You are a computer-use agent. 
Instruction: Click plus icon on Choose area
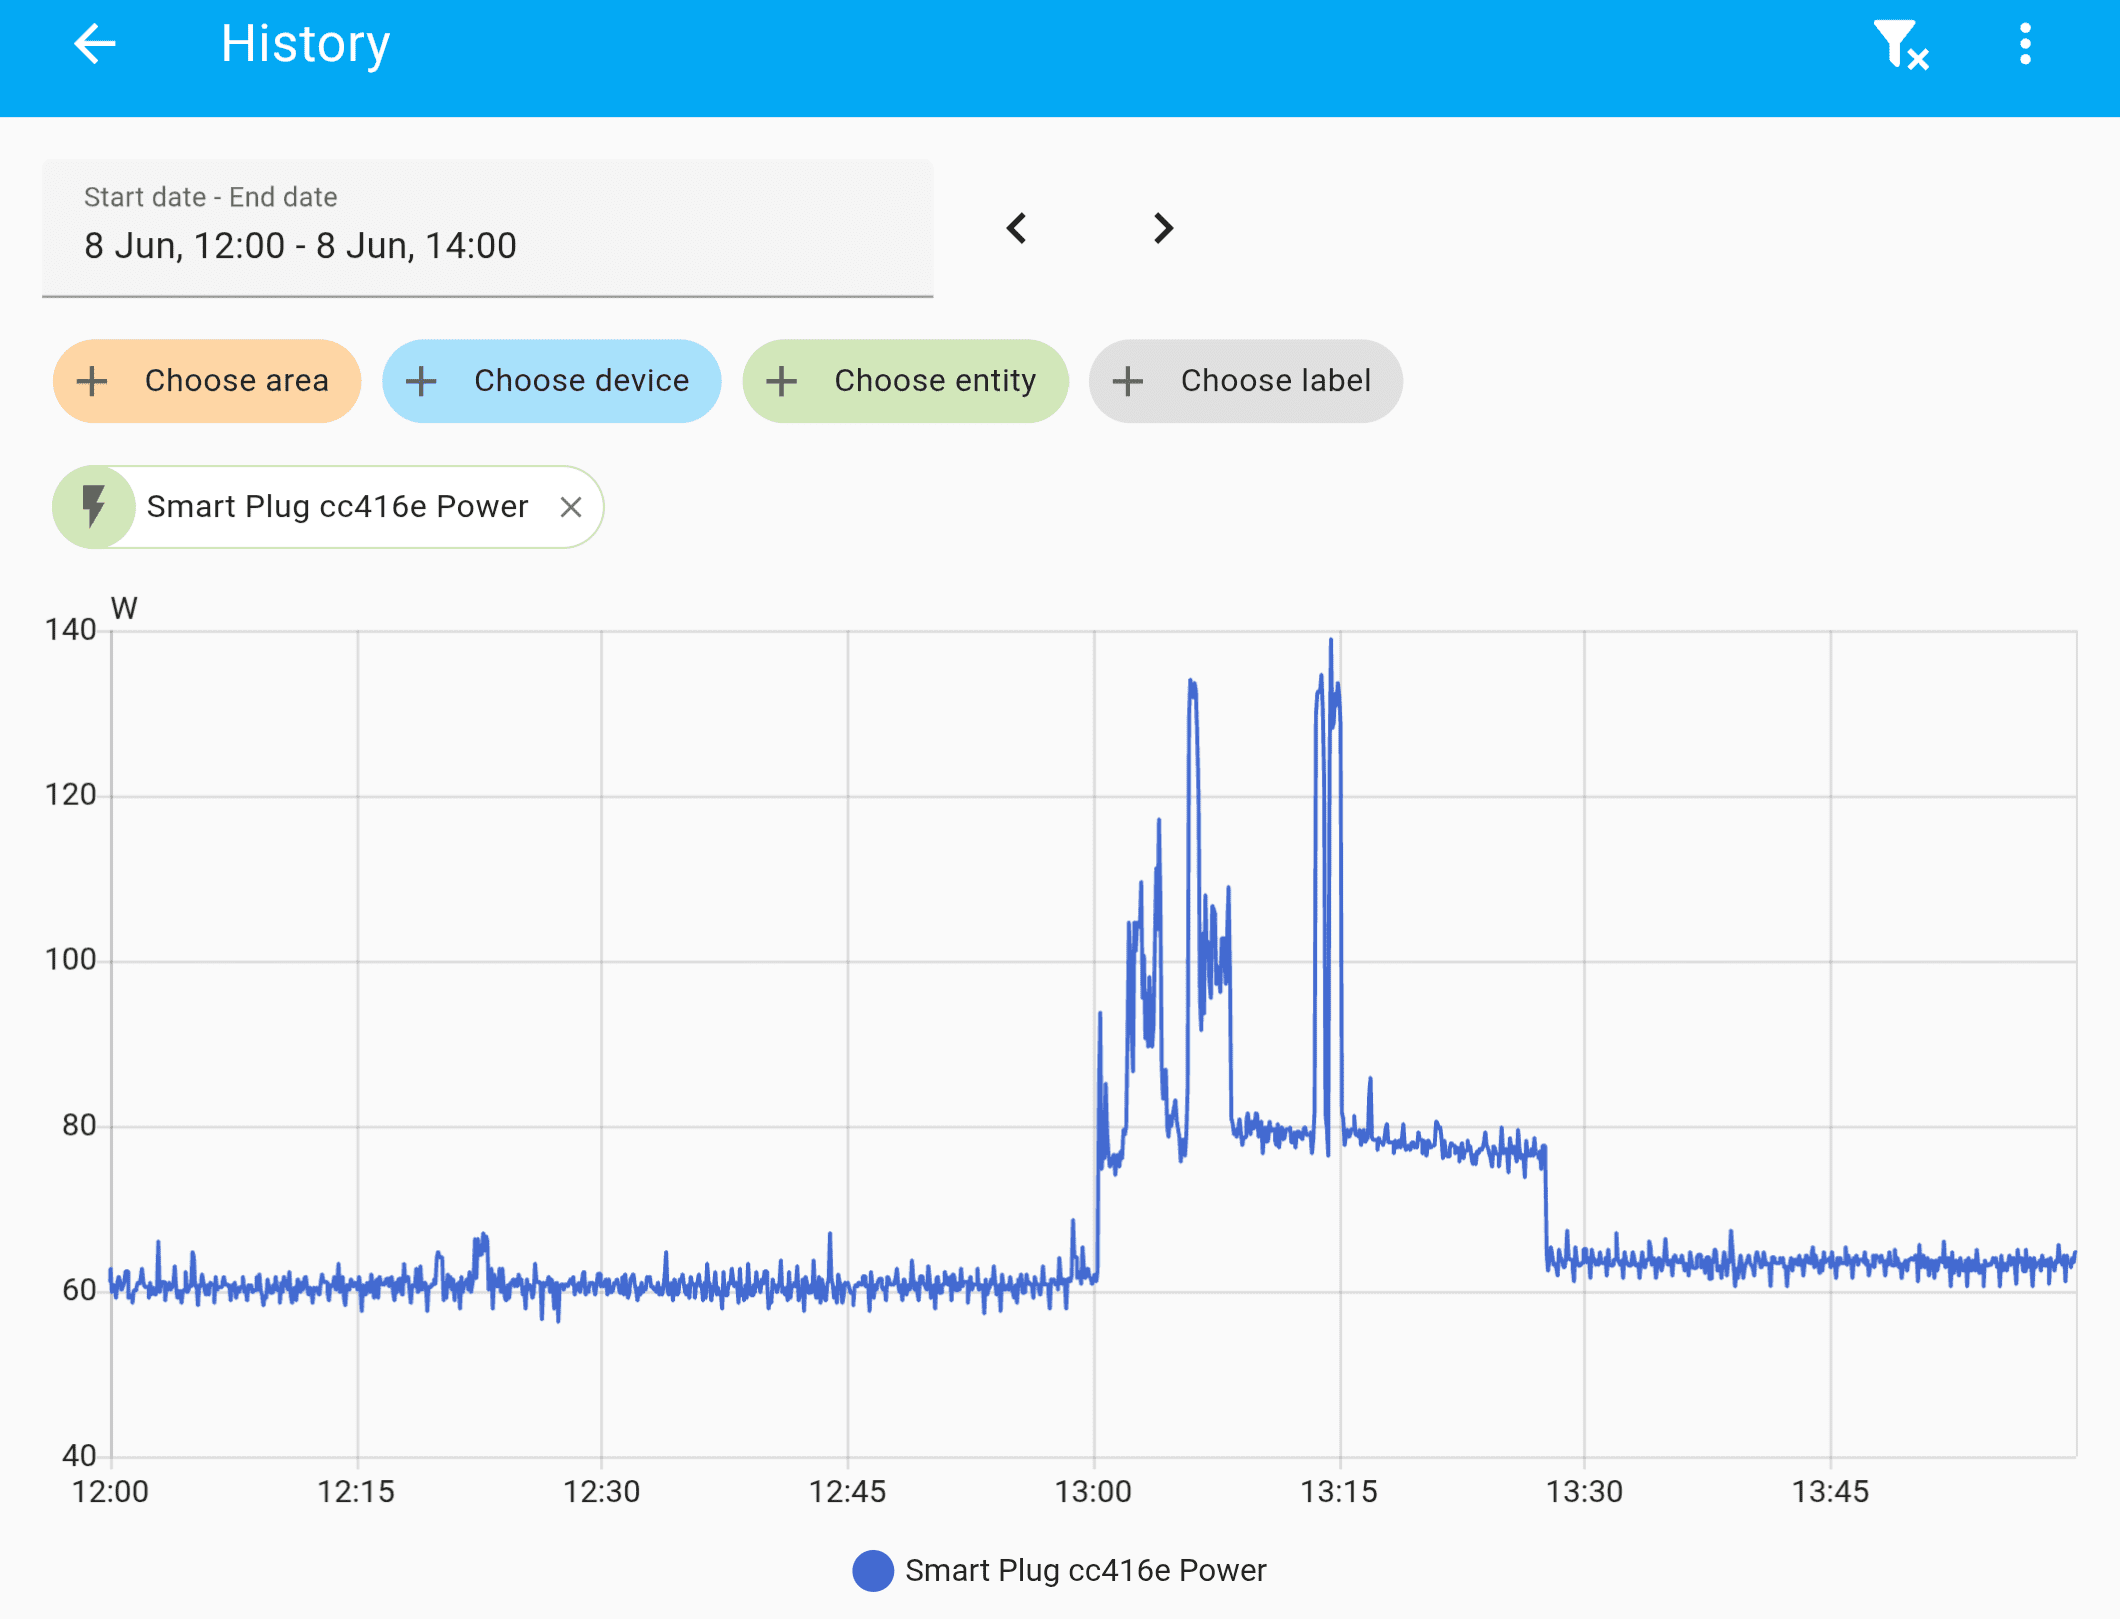coord(92,381)
